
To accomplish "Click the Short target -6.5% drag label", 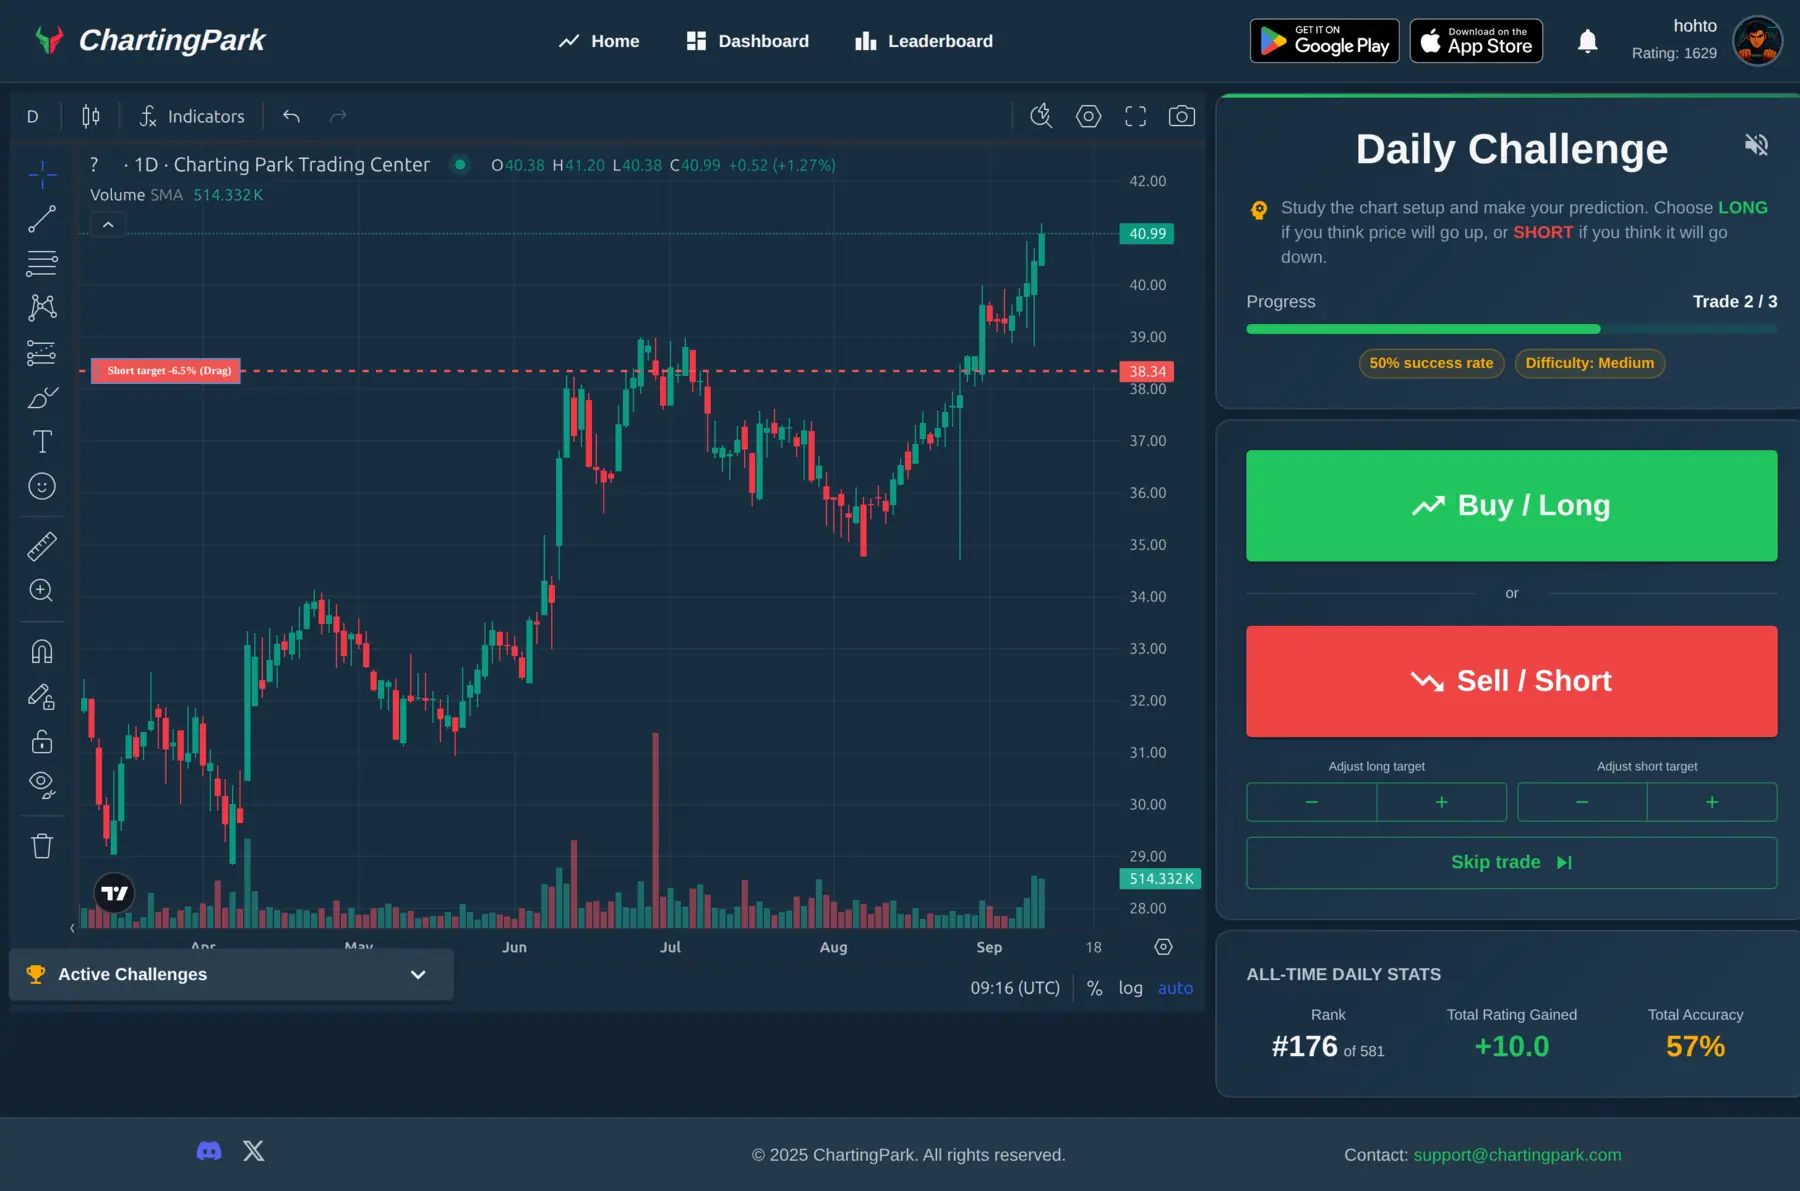I will [166, 371].
